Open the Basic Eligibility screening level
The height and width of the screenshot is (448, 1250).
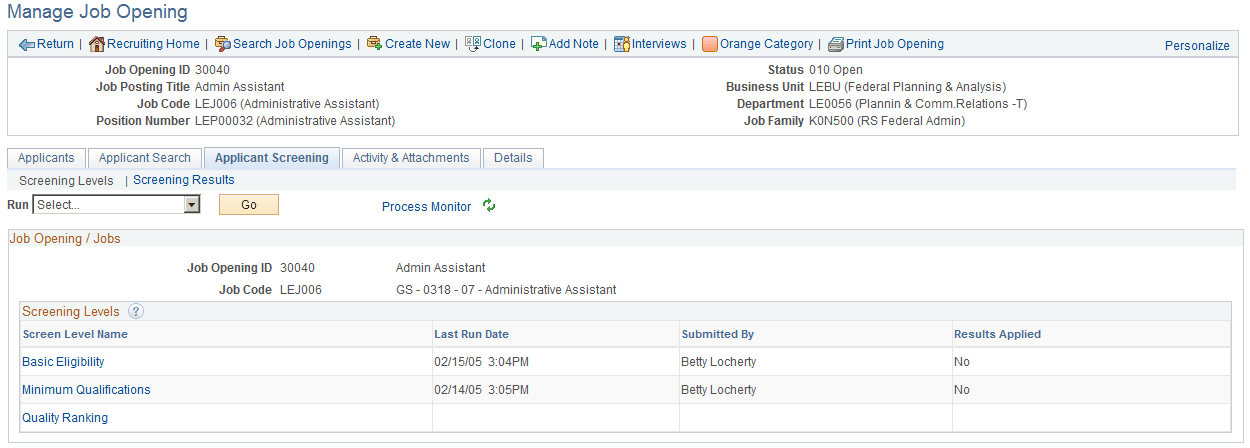click(x=63, y=362)
